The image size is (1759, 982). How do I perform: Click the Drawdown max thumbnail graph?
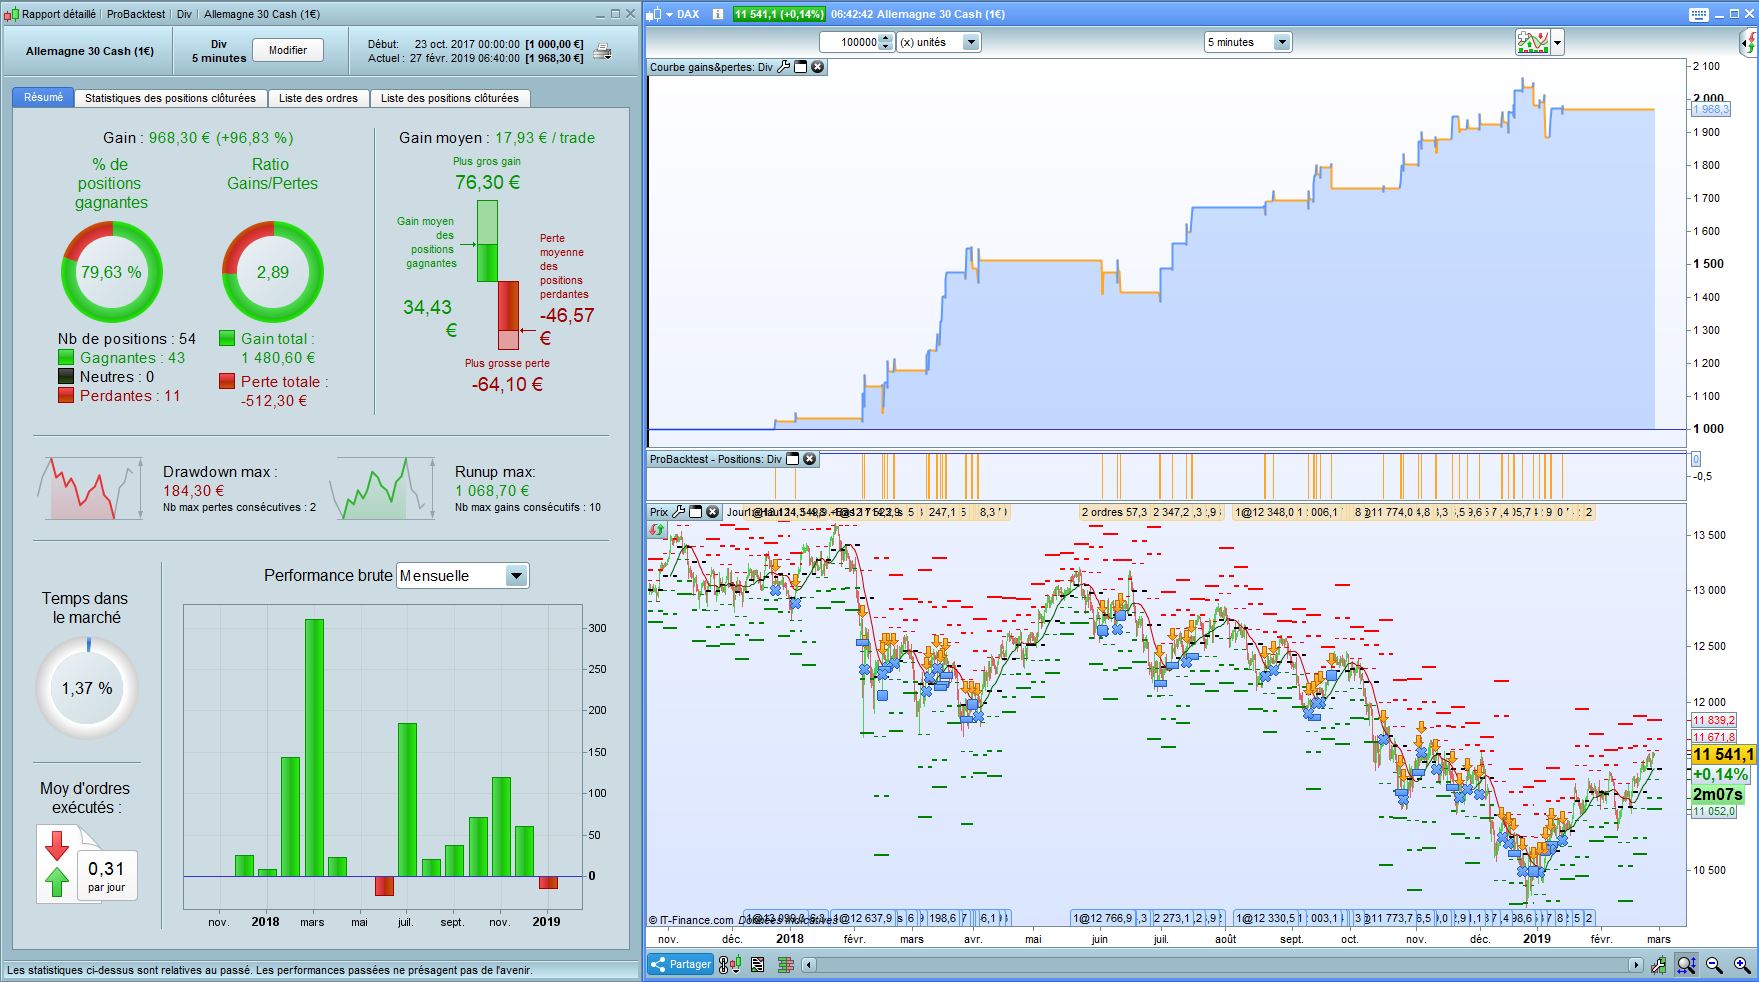[x=90, y=488]
